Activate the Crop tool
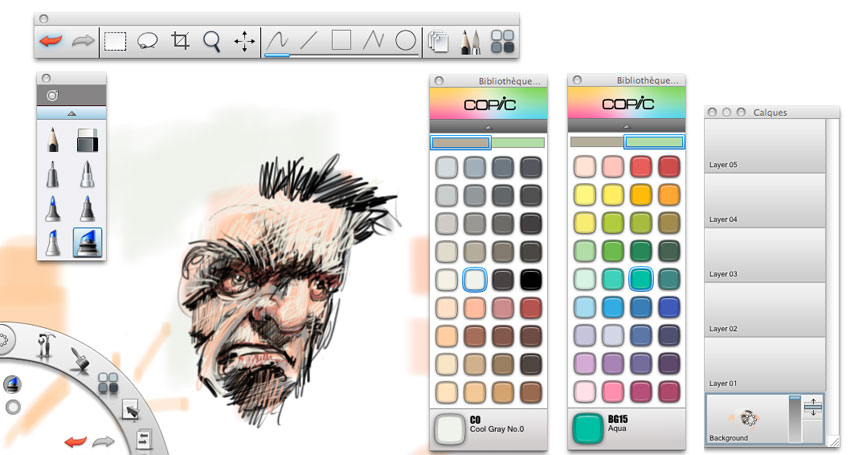 [x=180, y=41]
